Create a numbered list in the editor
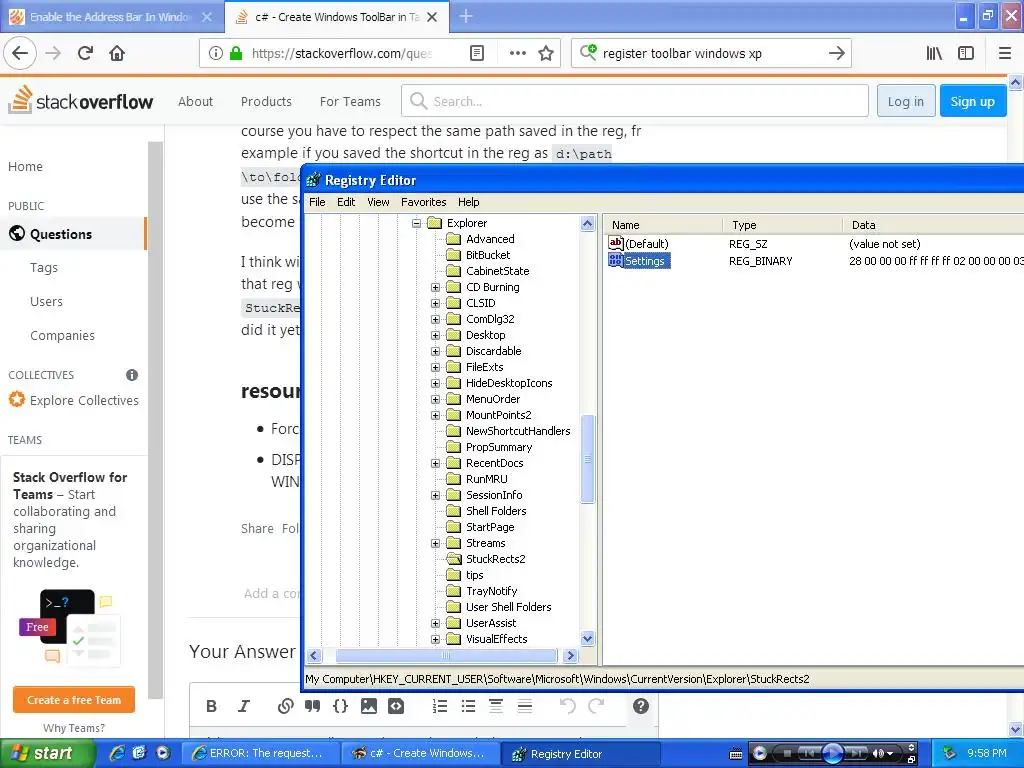 click(x=440, y=706)
